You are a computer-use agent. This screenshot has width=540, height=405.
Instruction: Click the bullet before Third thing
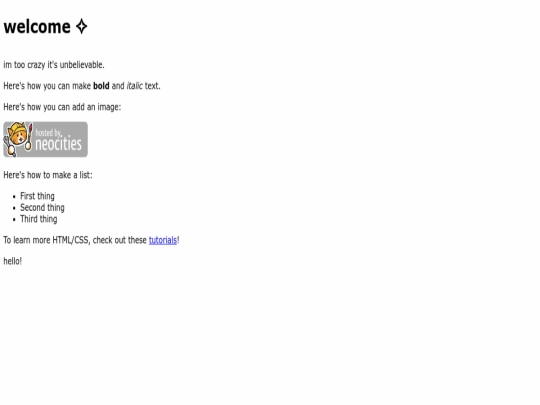pyautogui.click(x=14, y=219)
